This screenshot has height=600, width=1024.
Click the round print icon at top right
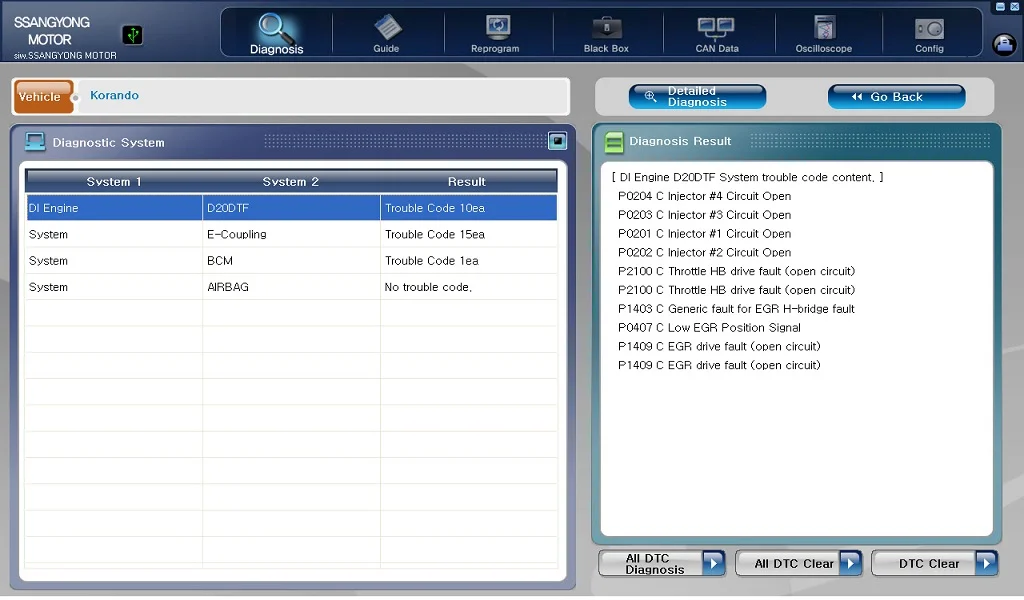coord(1004,44)
